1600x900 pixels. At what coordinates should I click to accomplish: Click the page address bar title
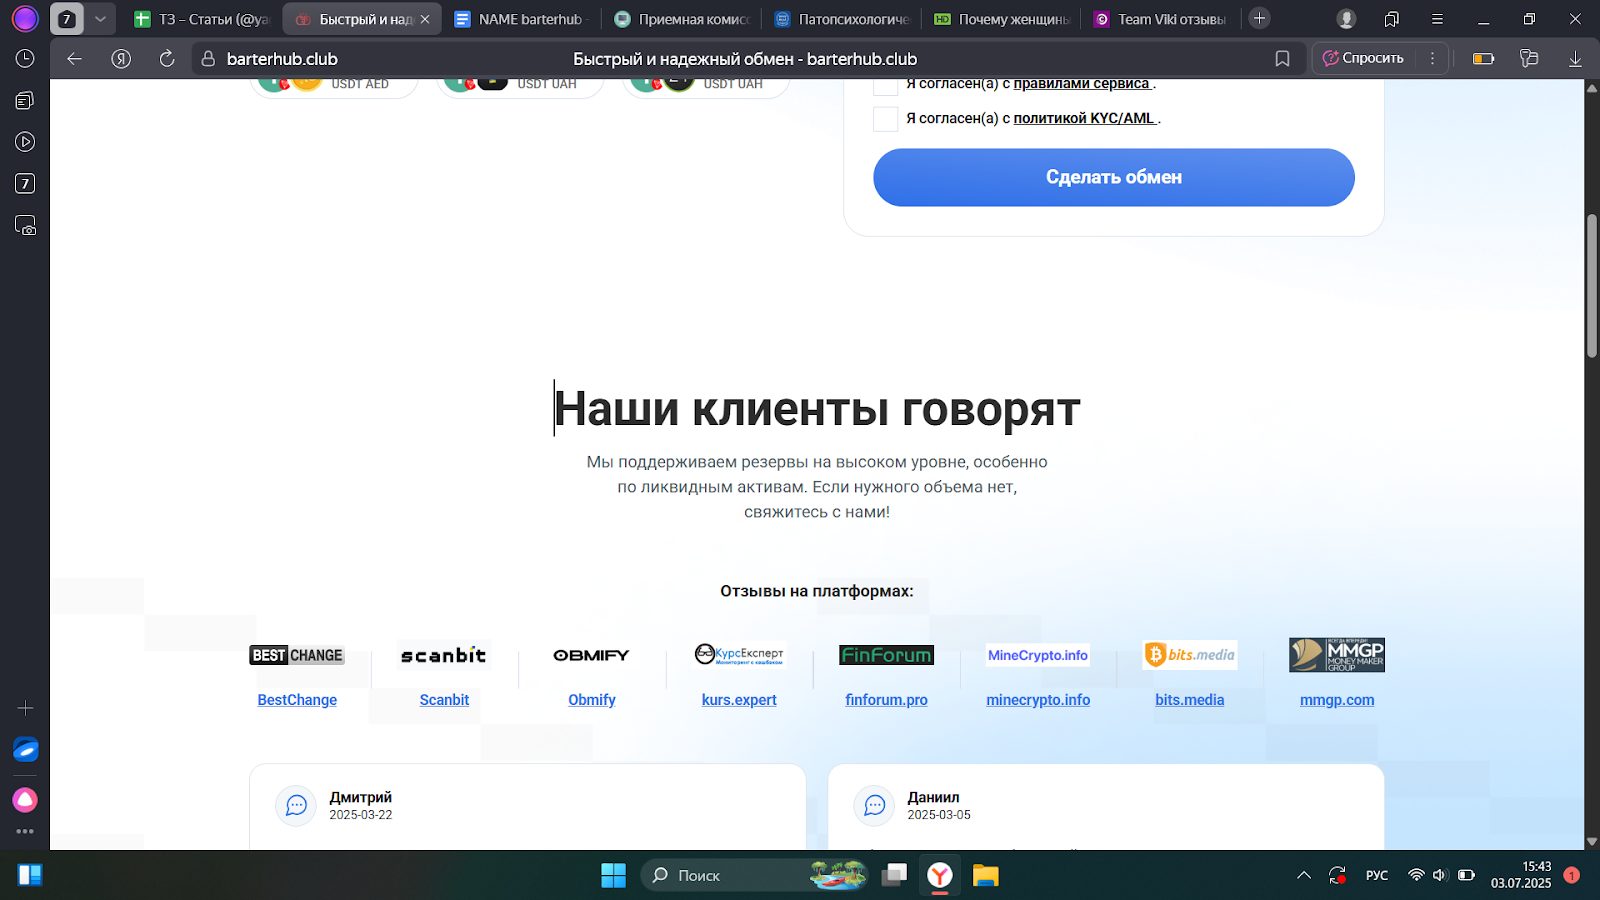pyautogui.click(x=745, y=59)
